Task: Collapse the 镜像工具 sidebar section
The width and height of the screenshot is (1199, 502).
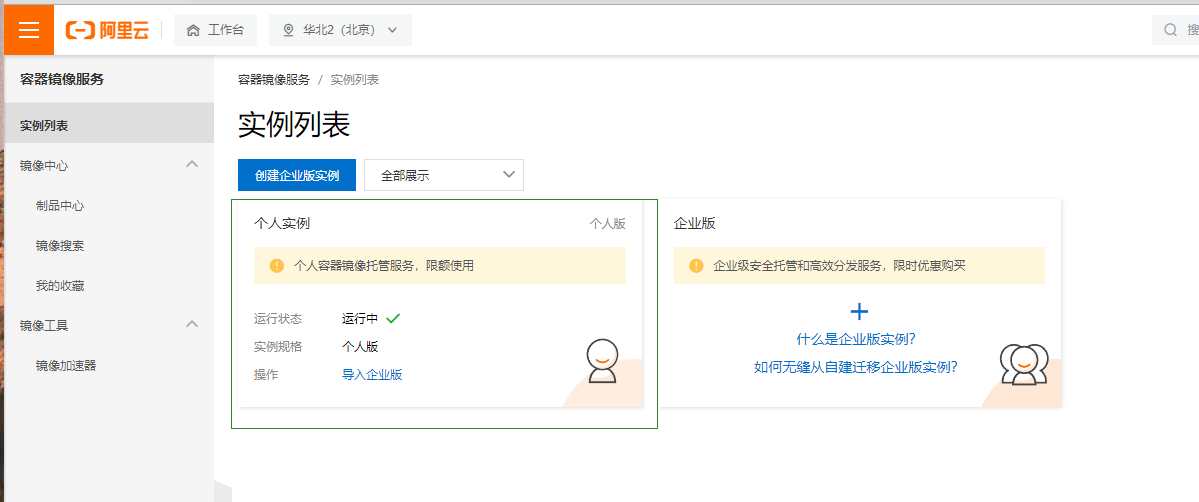Action: click(x=193, y=324)
